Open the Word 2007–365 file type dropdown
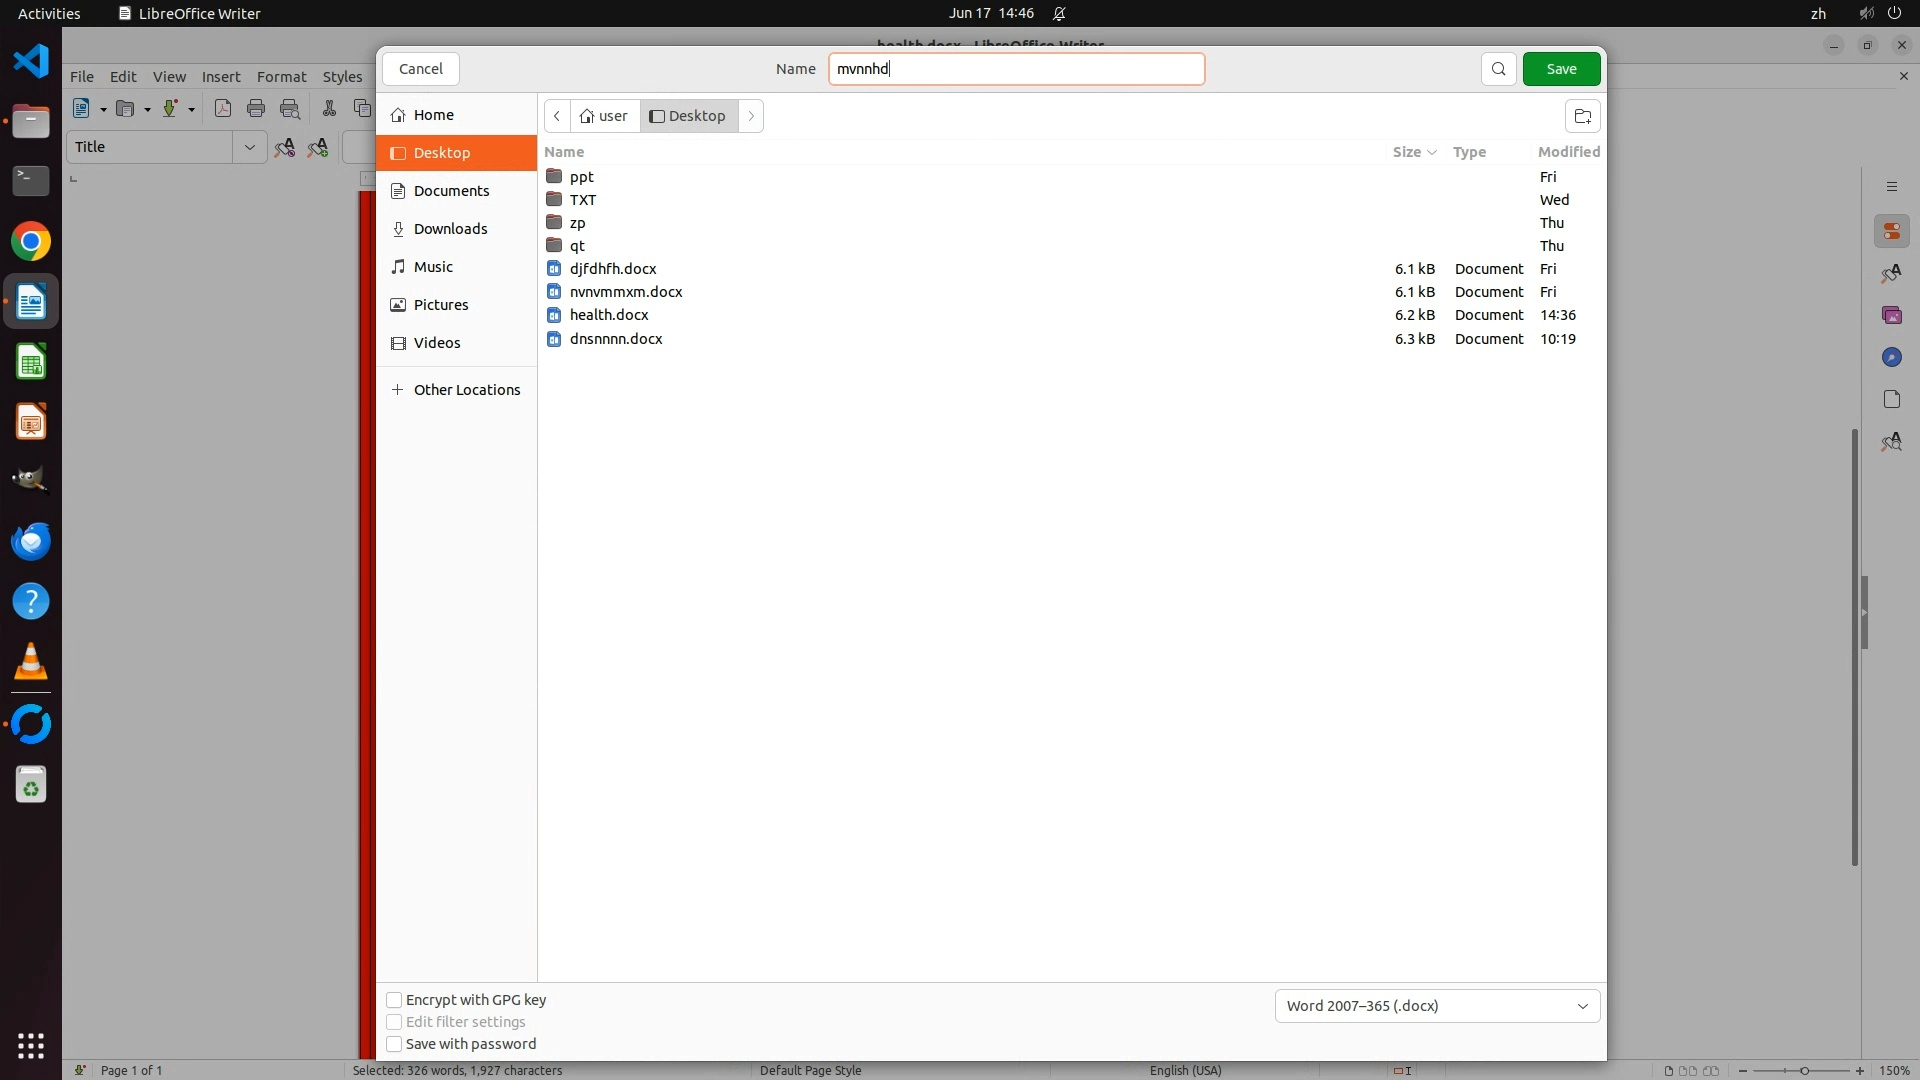The image size is (1920, 1080). [x=1437, y=1006]
